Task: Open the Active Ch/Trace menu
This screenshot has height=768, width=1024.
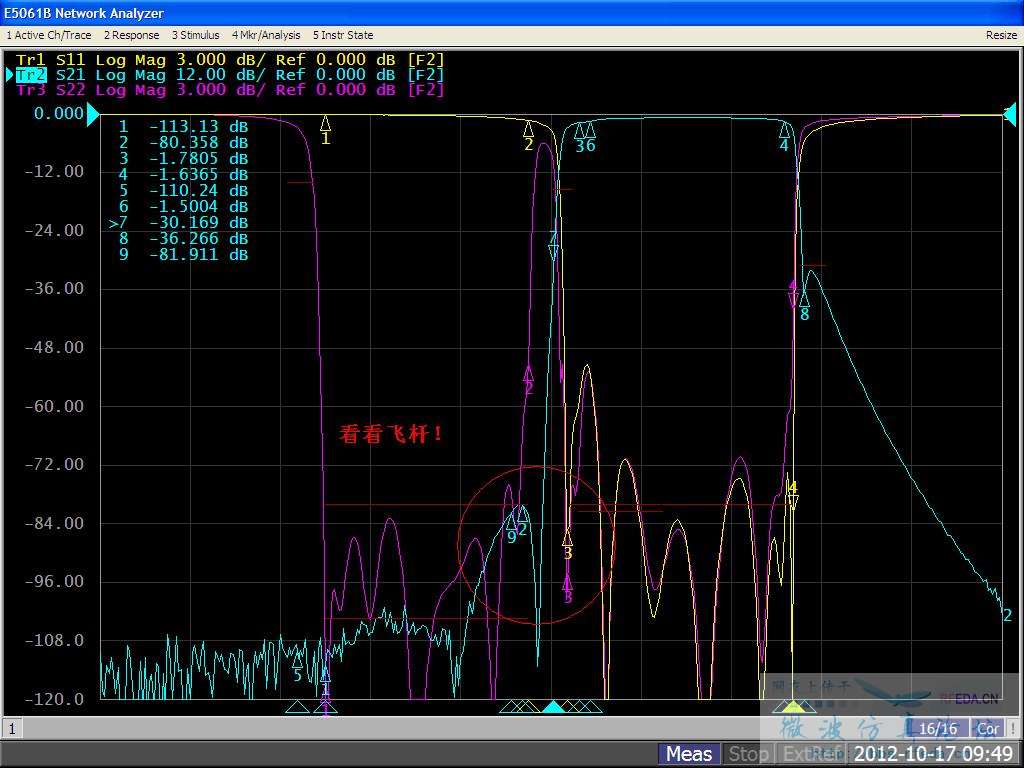Action: [x=49, y=35]
